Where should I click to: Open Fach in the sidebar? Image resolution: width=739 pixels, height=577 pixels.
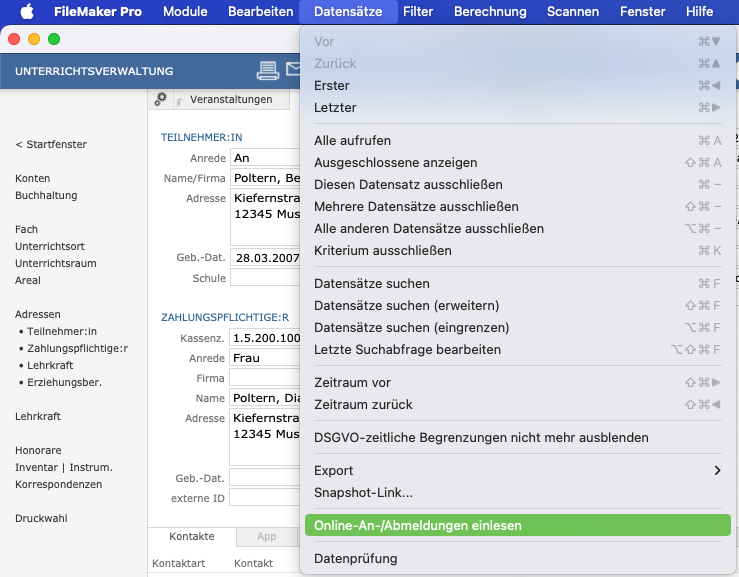26,229
